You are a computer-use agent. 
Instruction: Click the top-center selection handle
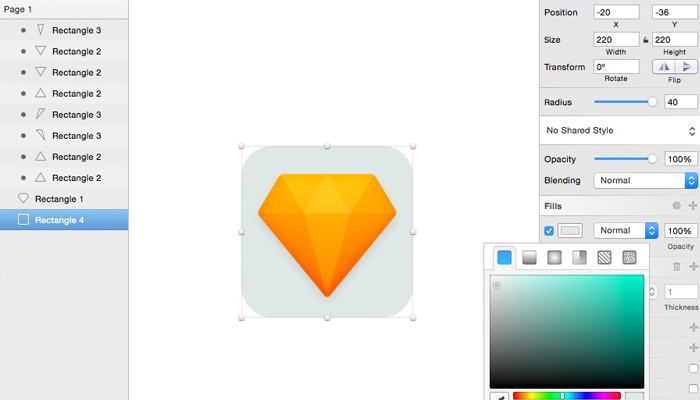click(x=327, y=146)
